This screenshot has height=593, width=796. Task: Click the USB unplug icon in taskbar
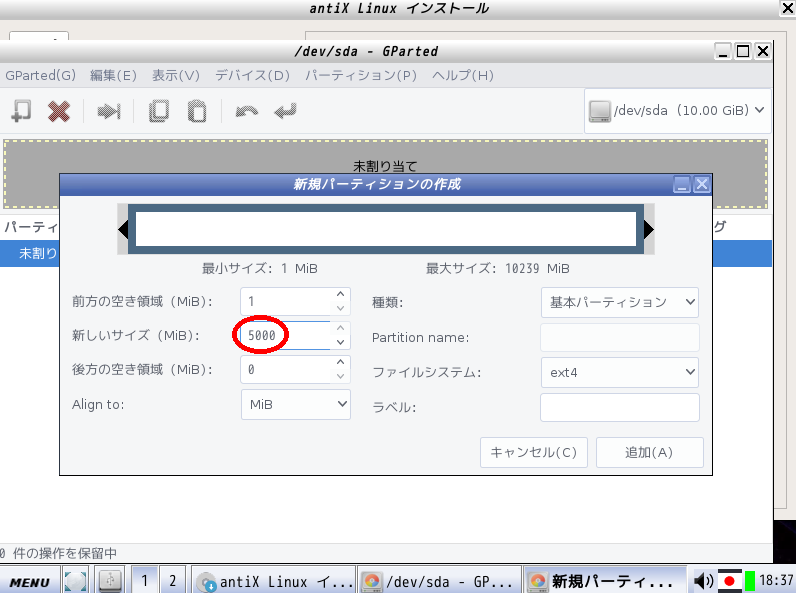coord(110,581)
